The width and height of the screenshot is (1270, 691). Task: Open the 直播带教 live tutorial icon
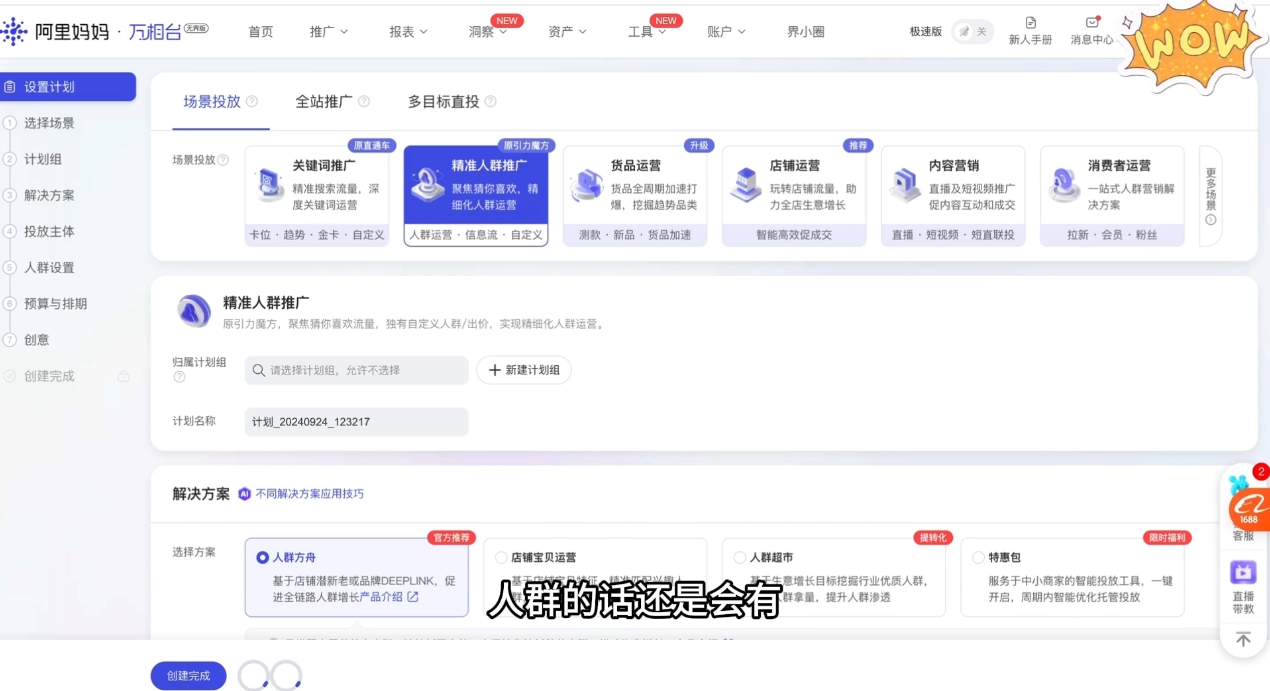(1243, 571)
